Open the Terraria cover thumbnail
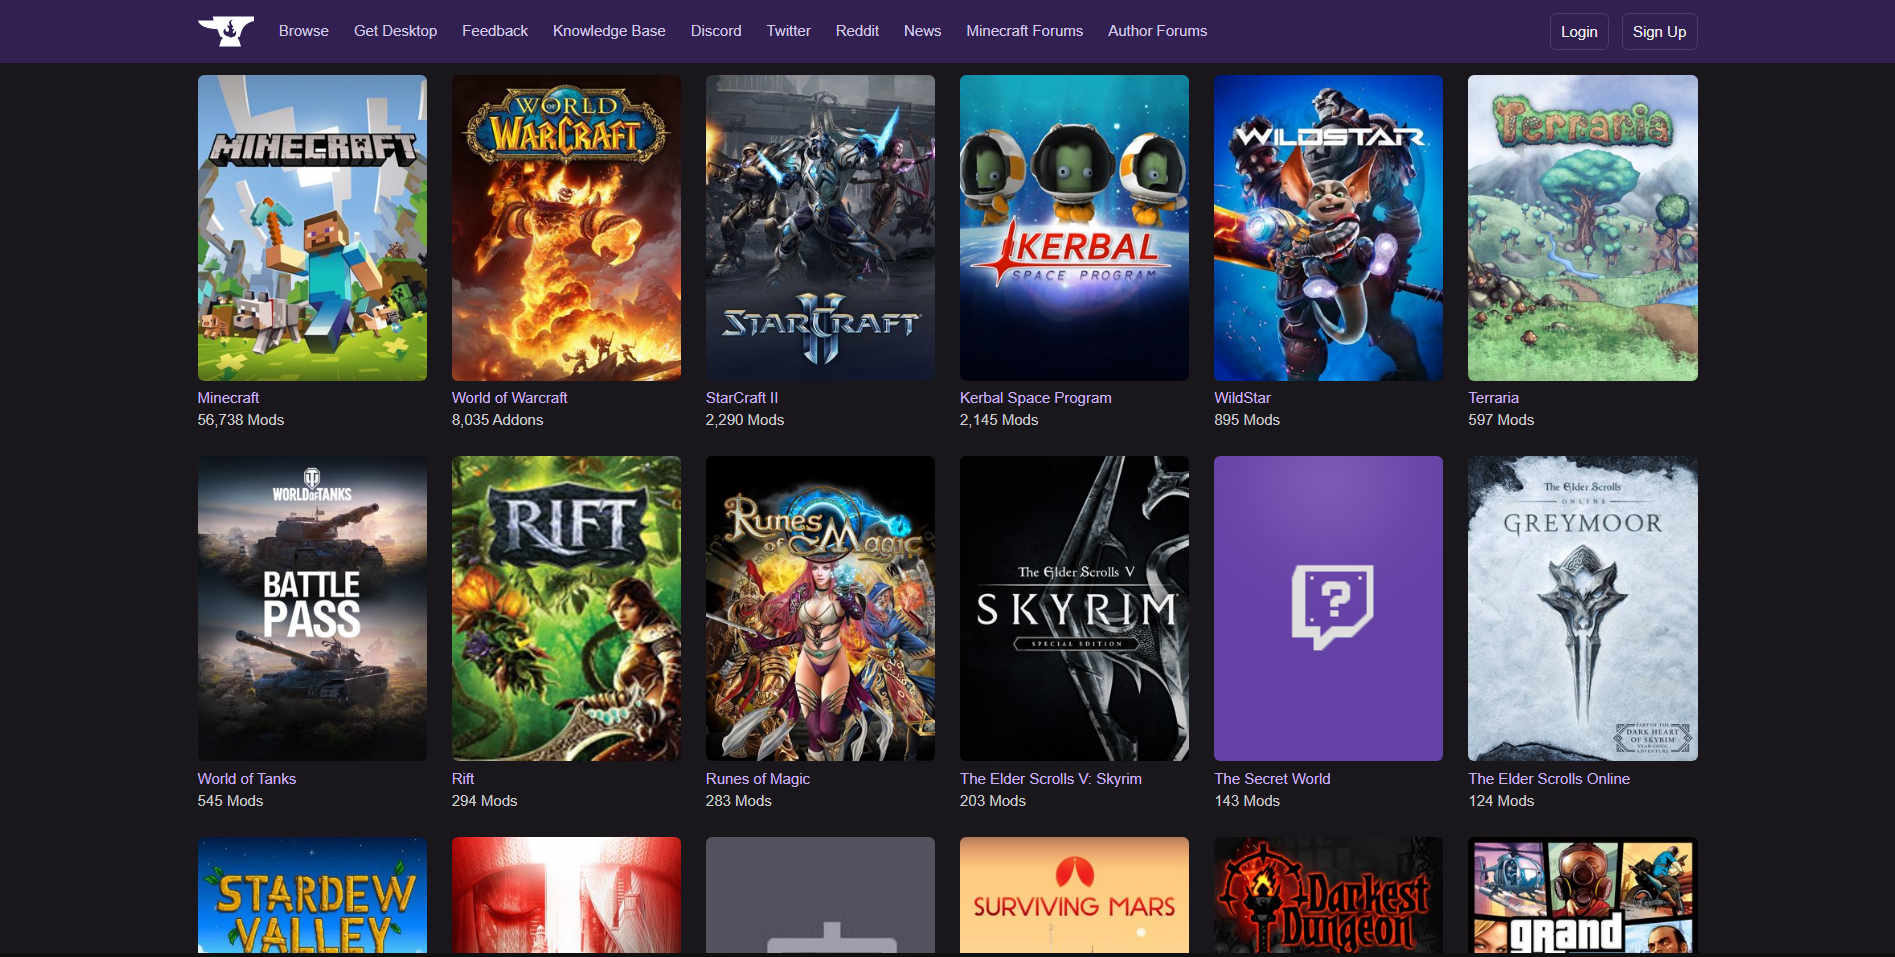This screenshot has height=957, width=1895. click(1583, 228)
